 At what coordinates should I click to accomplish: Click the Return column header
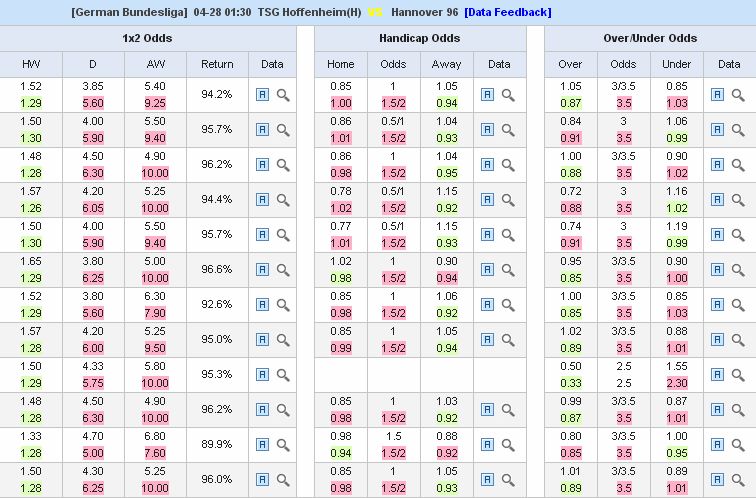coord(217,65)
